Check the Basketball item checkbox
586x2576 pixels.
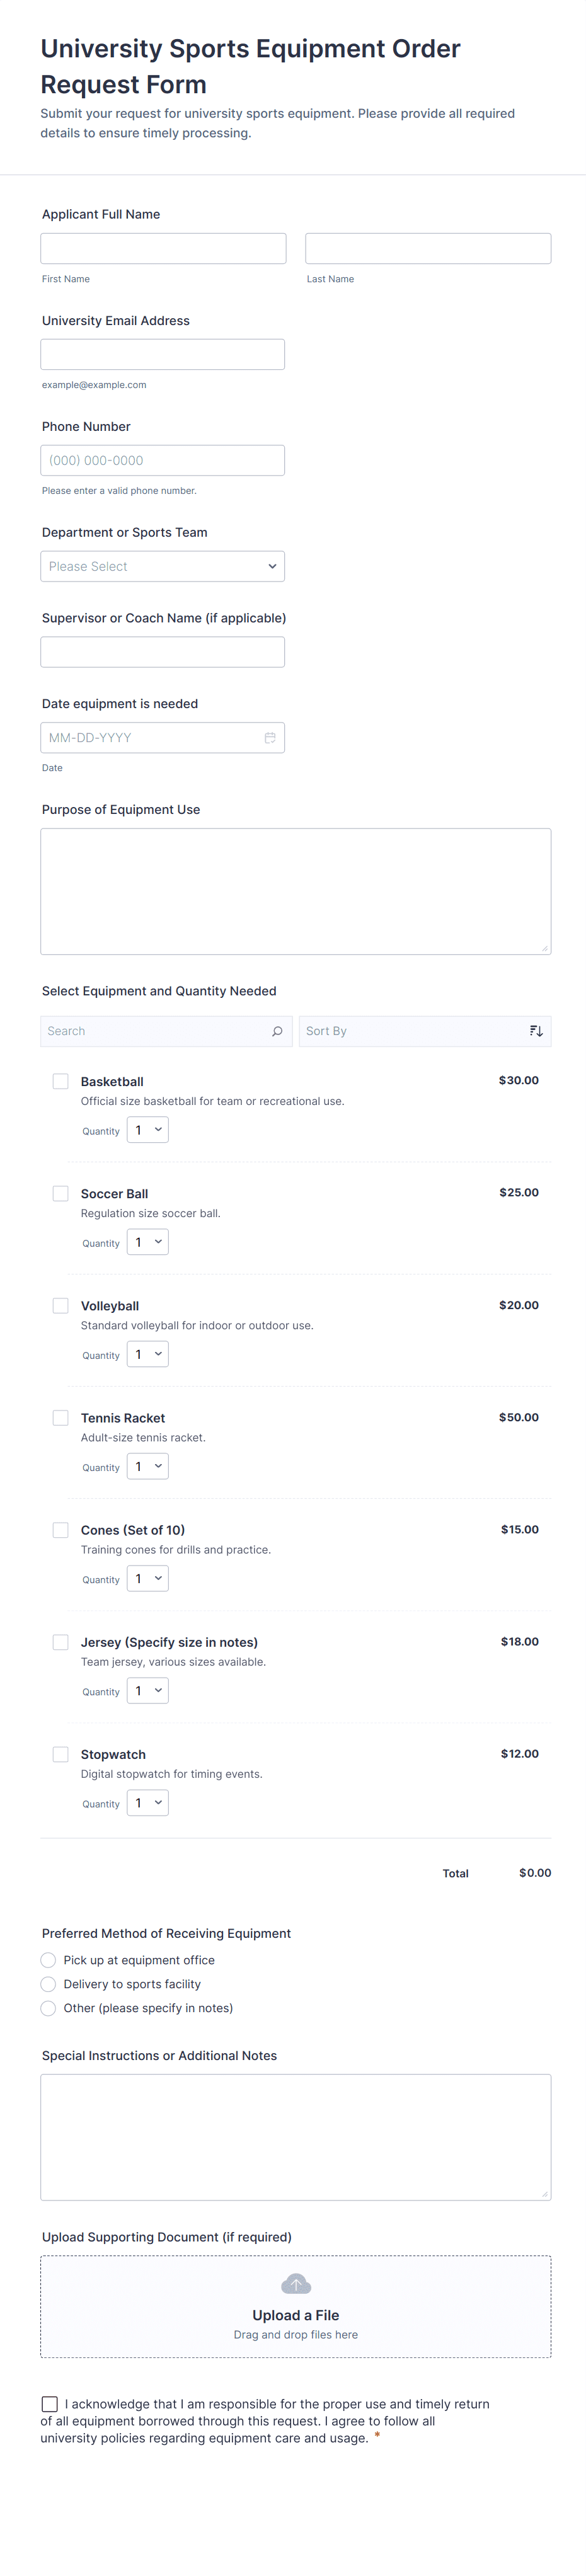click(x=61, y=1081)
